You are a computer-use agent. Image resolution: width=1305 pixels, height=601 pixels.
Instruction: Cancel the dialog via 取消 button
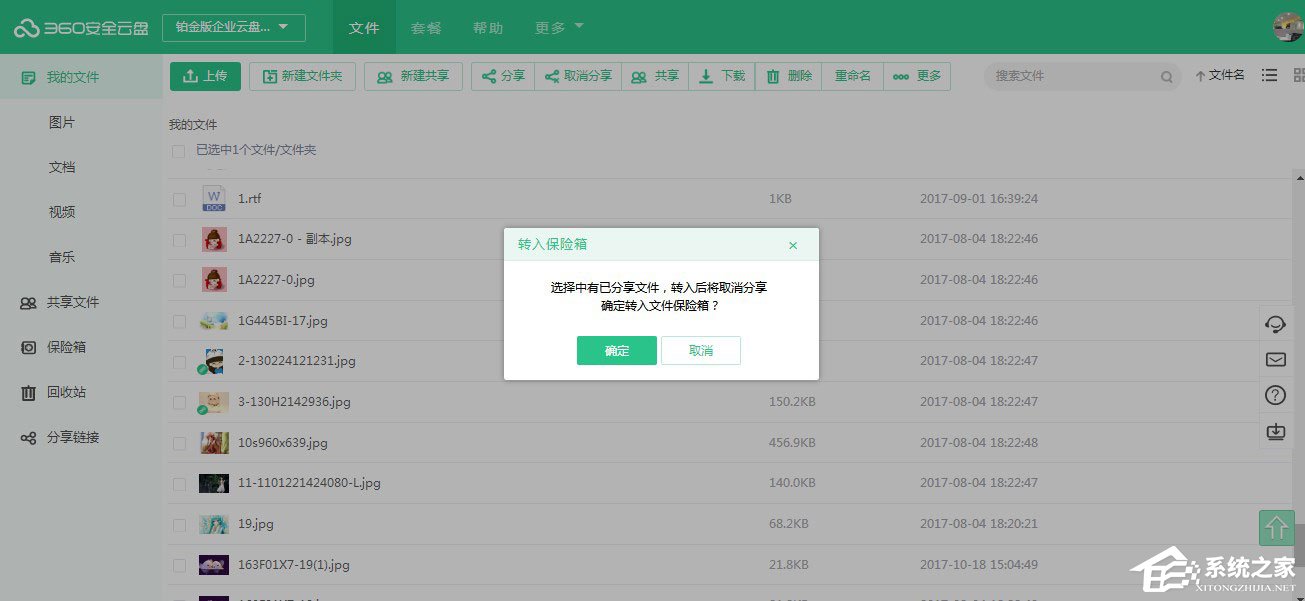pos(700,350)
